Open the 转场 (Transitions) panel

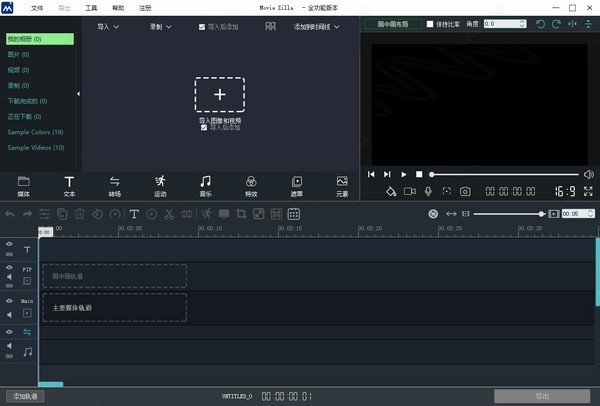coord(115,185)
